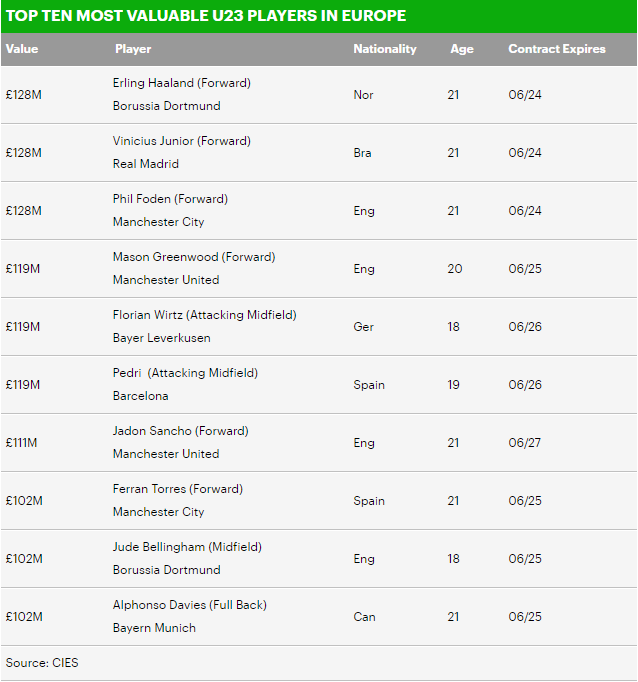Click the Nationality column header

coord(384,49)
